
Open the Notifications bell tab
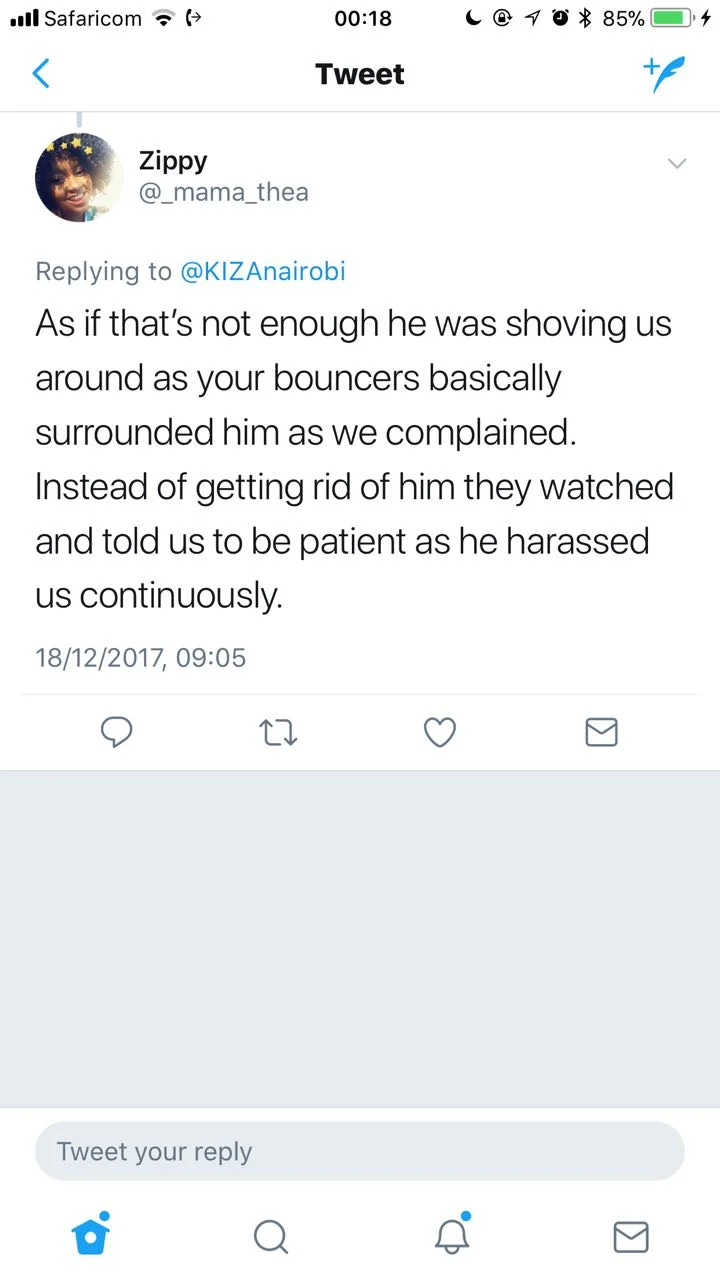coord(451,1236)
